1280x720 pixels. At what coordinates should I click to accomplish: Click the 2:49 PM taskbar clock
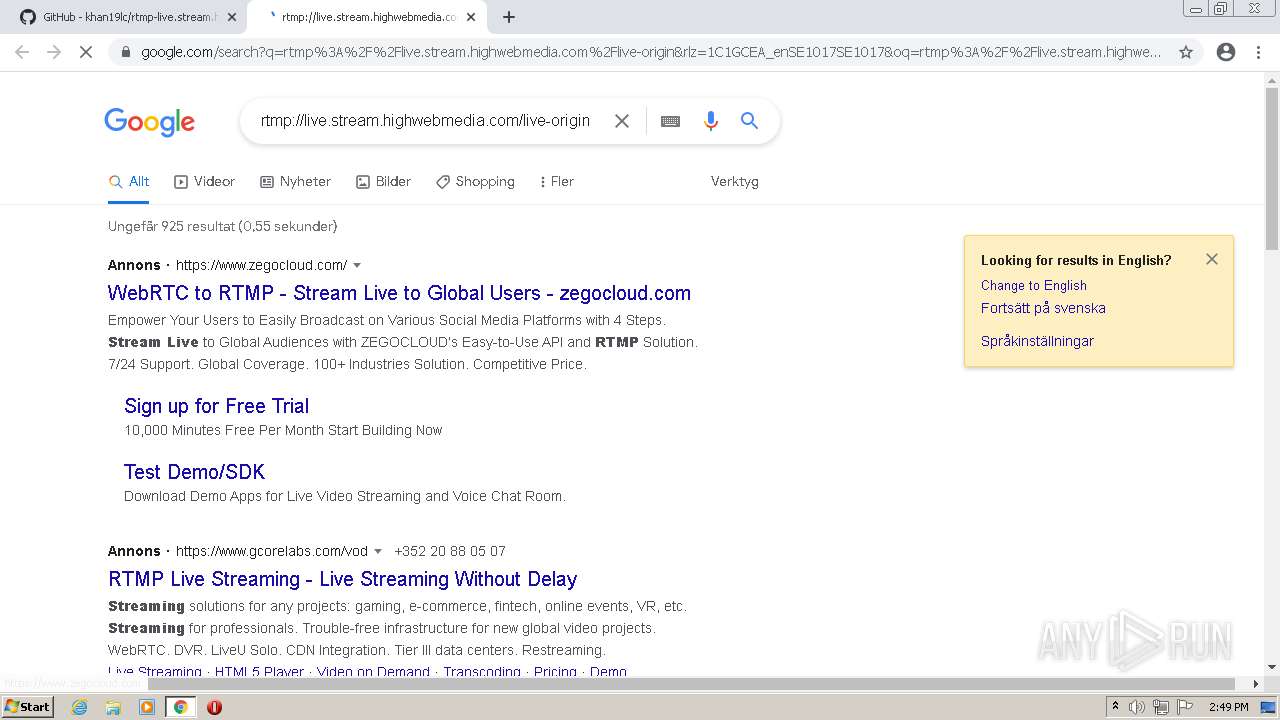pos(1228,707)
